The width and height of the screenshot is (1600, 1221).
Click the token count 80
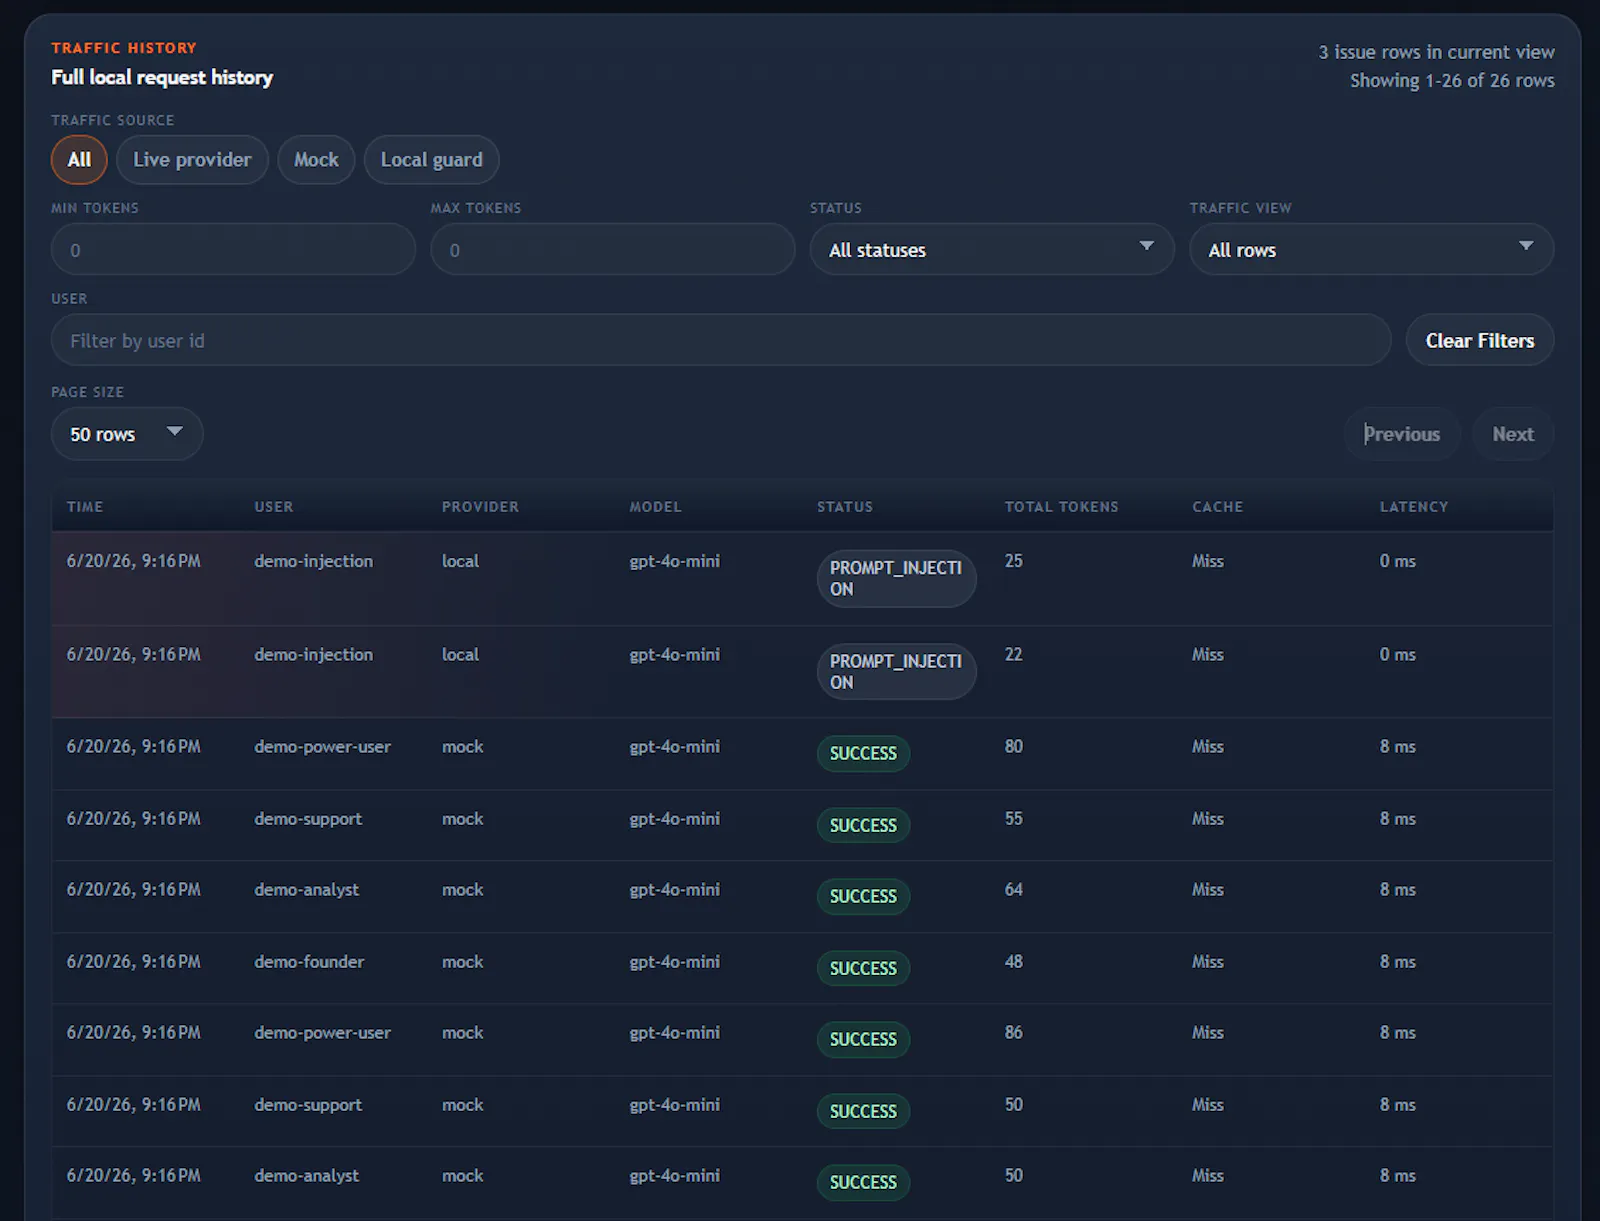point(1013,747)
